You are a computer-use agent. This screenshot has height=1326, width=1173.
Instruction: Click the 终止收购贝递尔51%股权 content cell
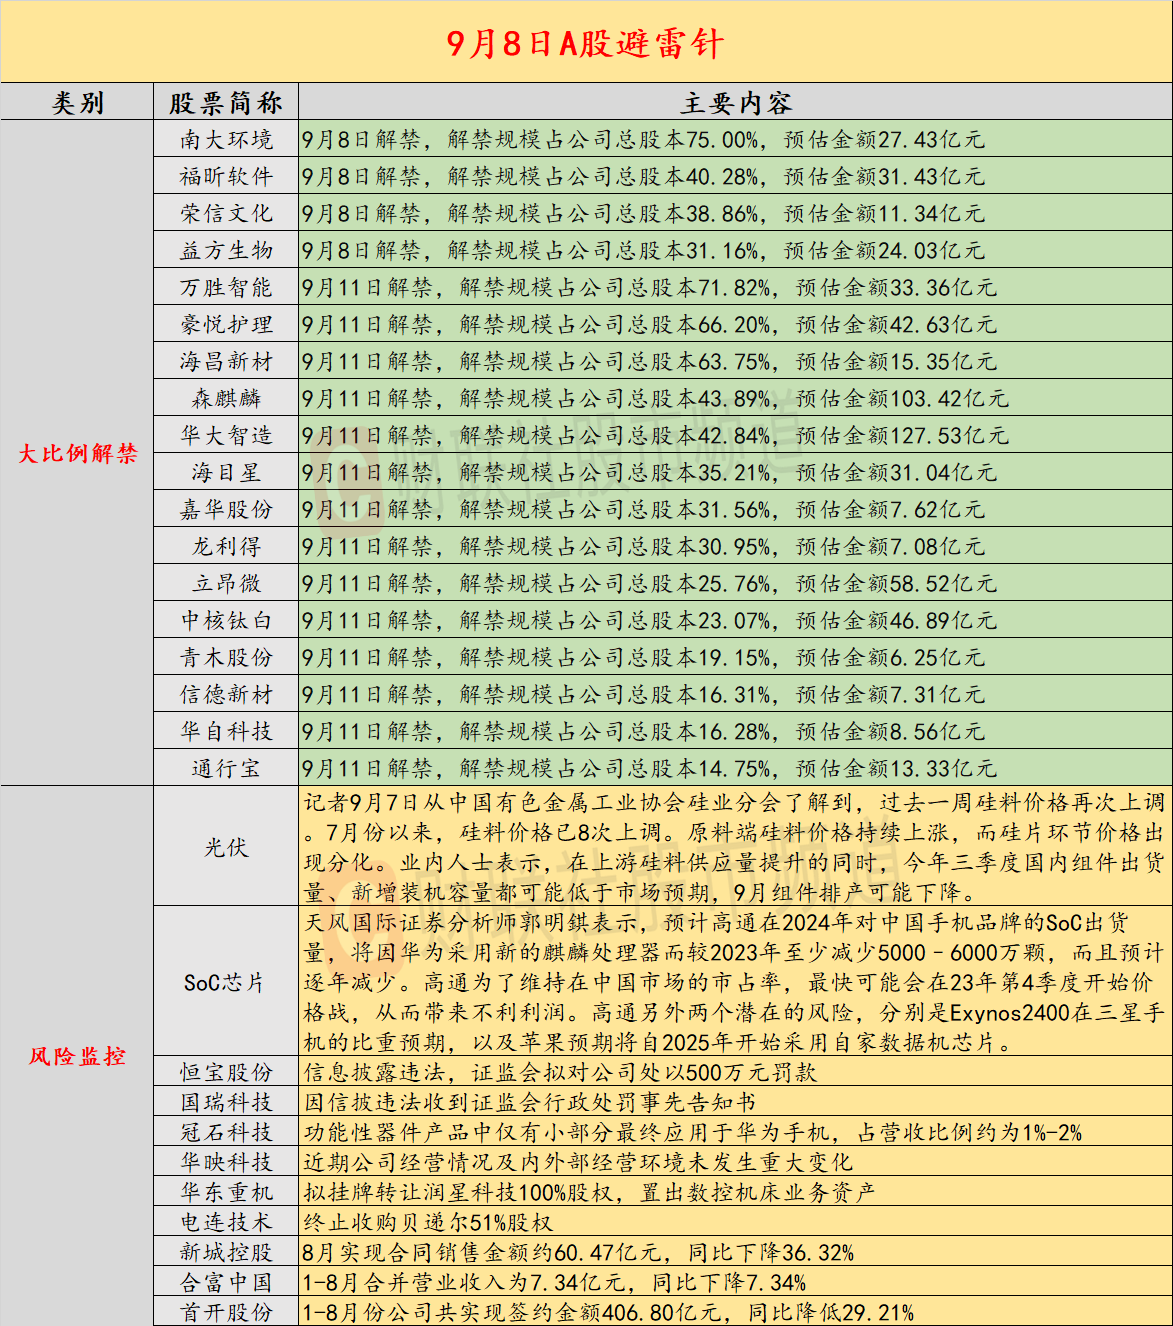[x=735, y=1223]
